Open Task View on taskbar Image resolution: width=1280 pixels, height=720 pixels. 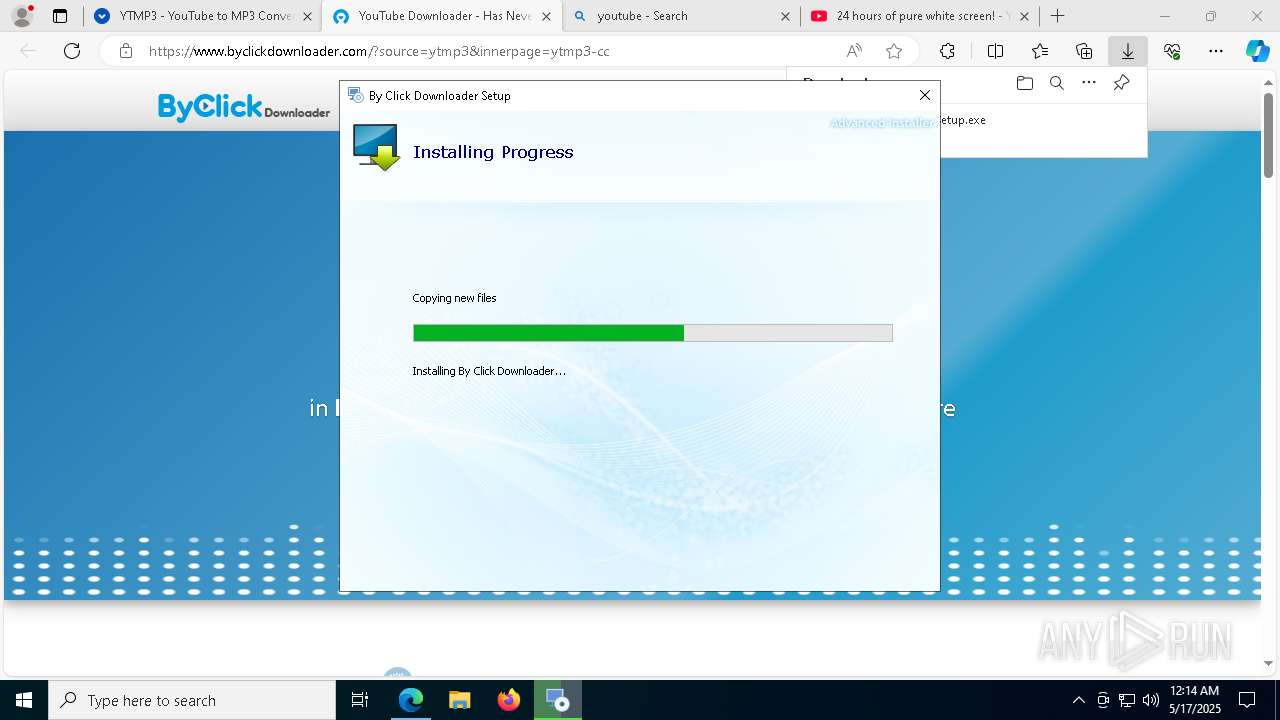pyautogui.click(x=360, y=700)
